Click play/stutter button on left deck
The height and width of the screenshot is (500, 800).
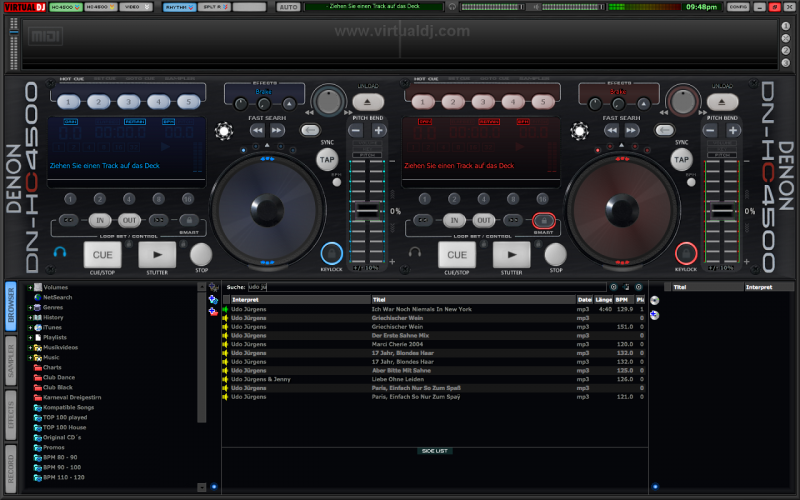(x=157, y=255)
